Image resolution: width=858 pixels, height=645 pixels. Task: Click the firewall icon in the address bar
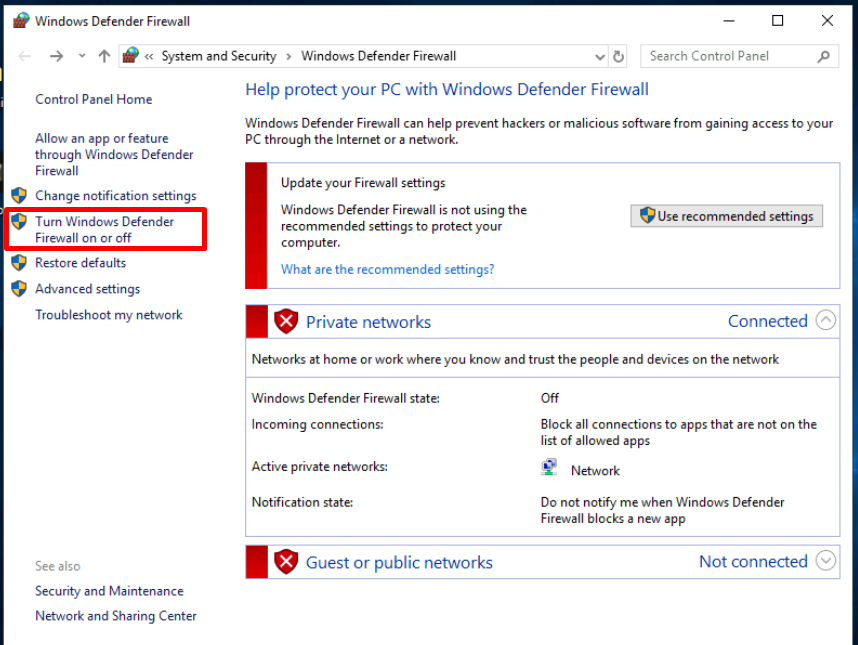point(131,57)
